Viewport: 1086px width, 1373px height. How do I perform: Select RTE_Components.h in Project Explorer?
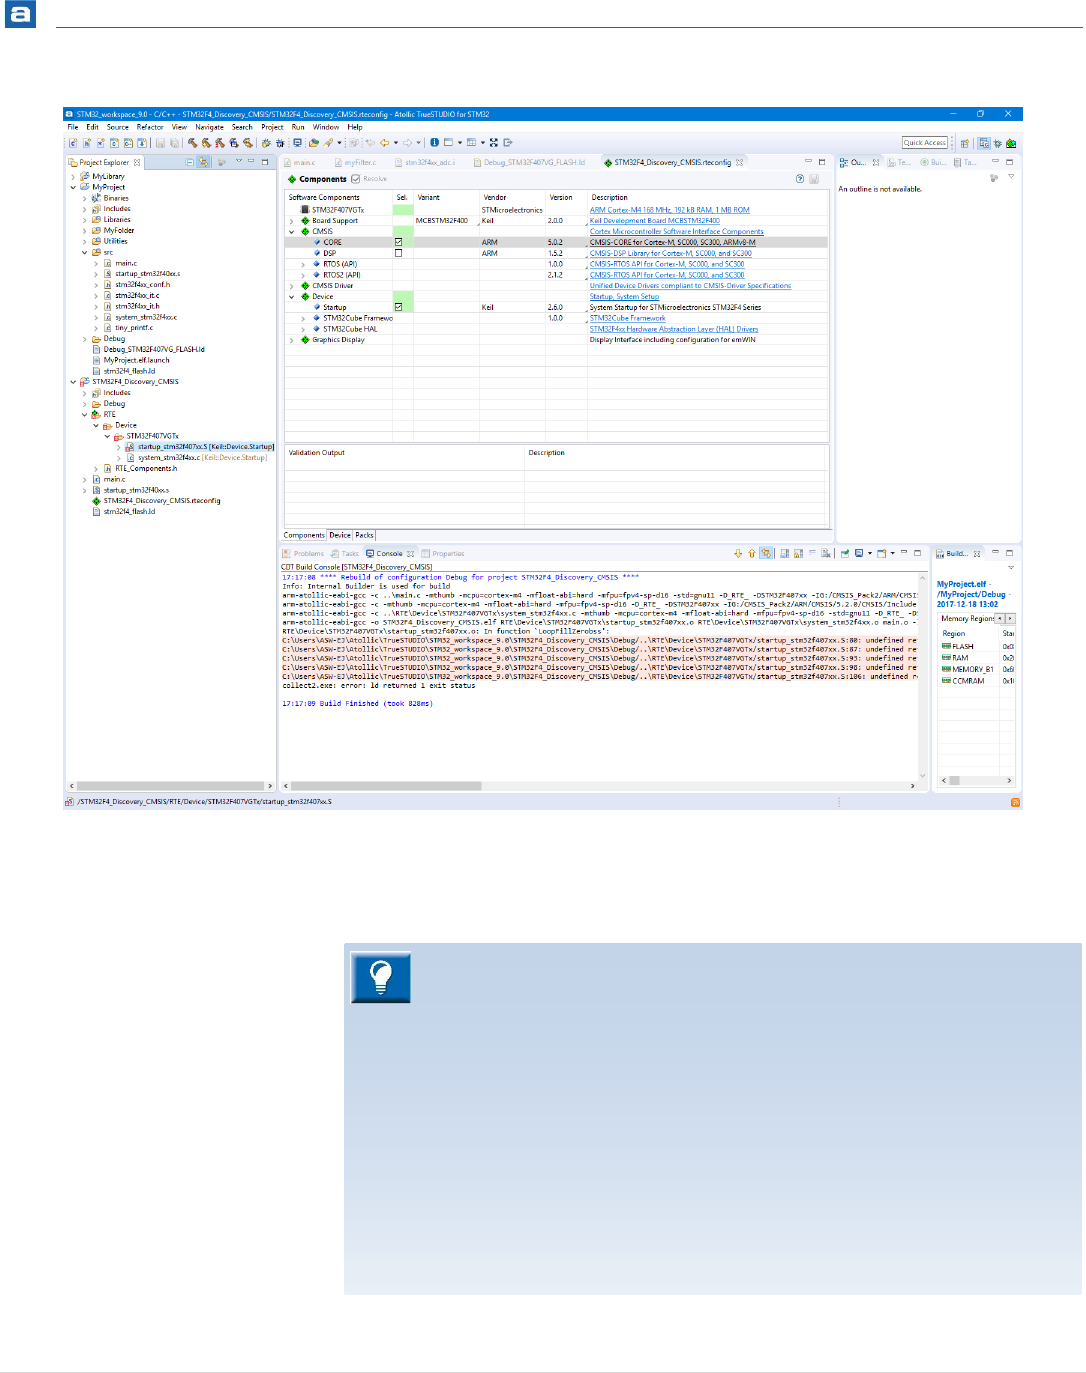(x=139, y=469)
